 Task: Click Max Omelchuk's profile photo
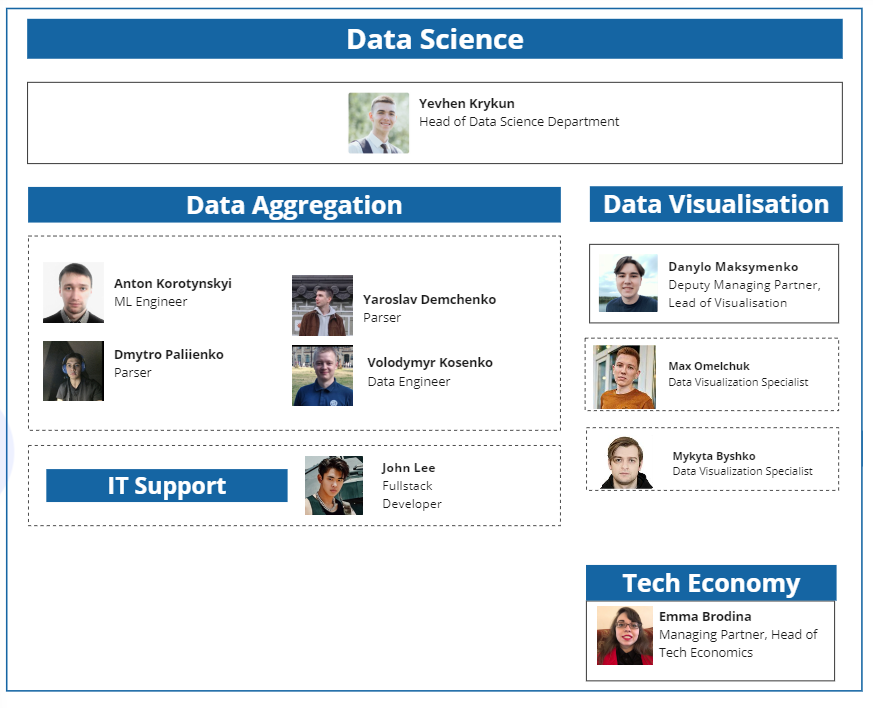click(624, 377)
